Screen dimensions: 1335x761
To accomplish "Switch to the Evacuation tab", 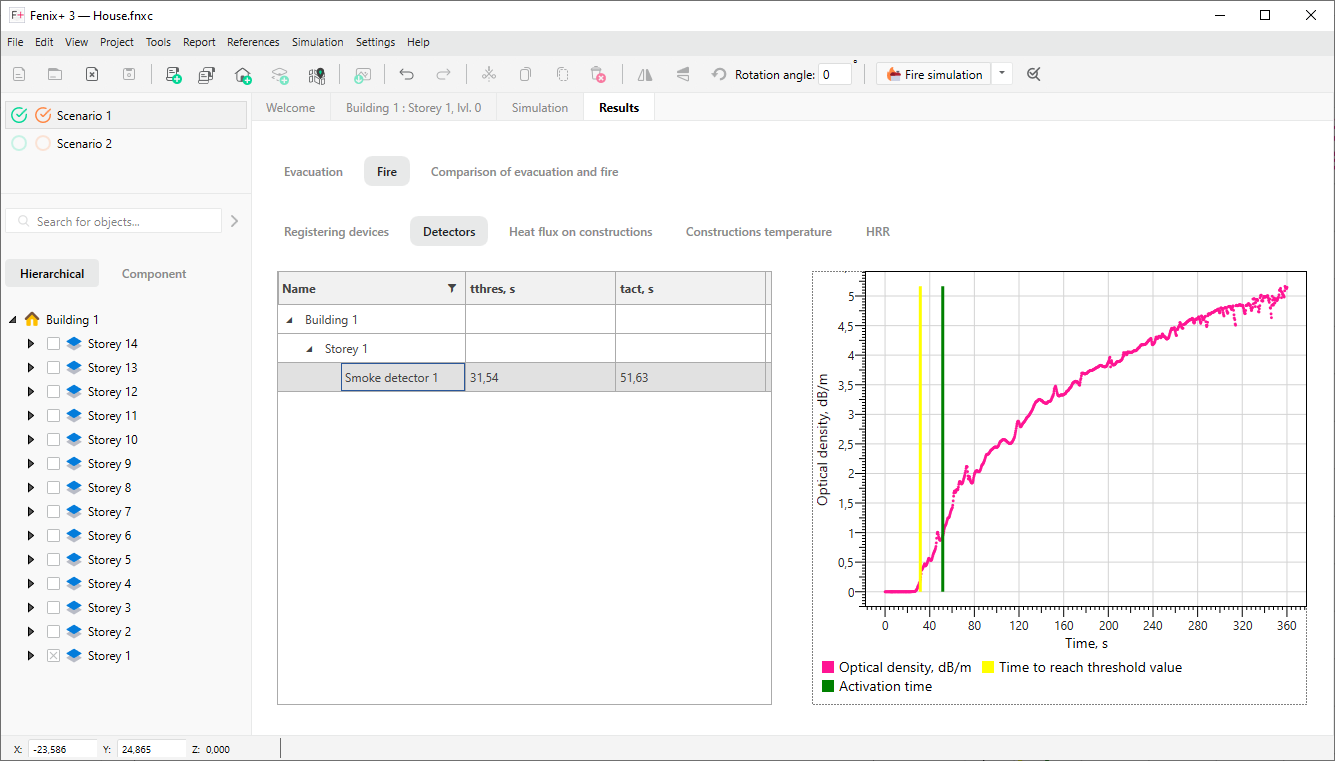I will point(313,171).
